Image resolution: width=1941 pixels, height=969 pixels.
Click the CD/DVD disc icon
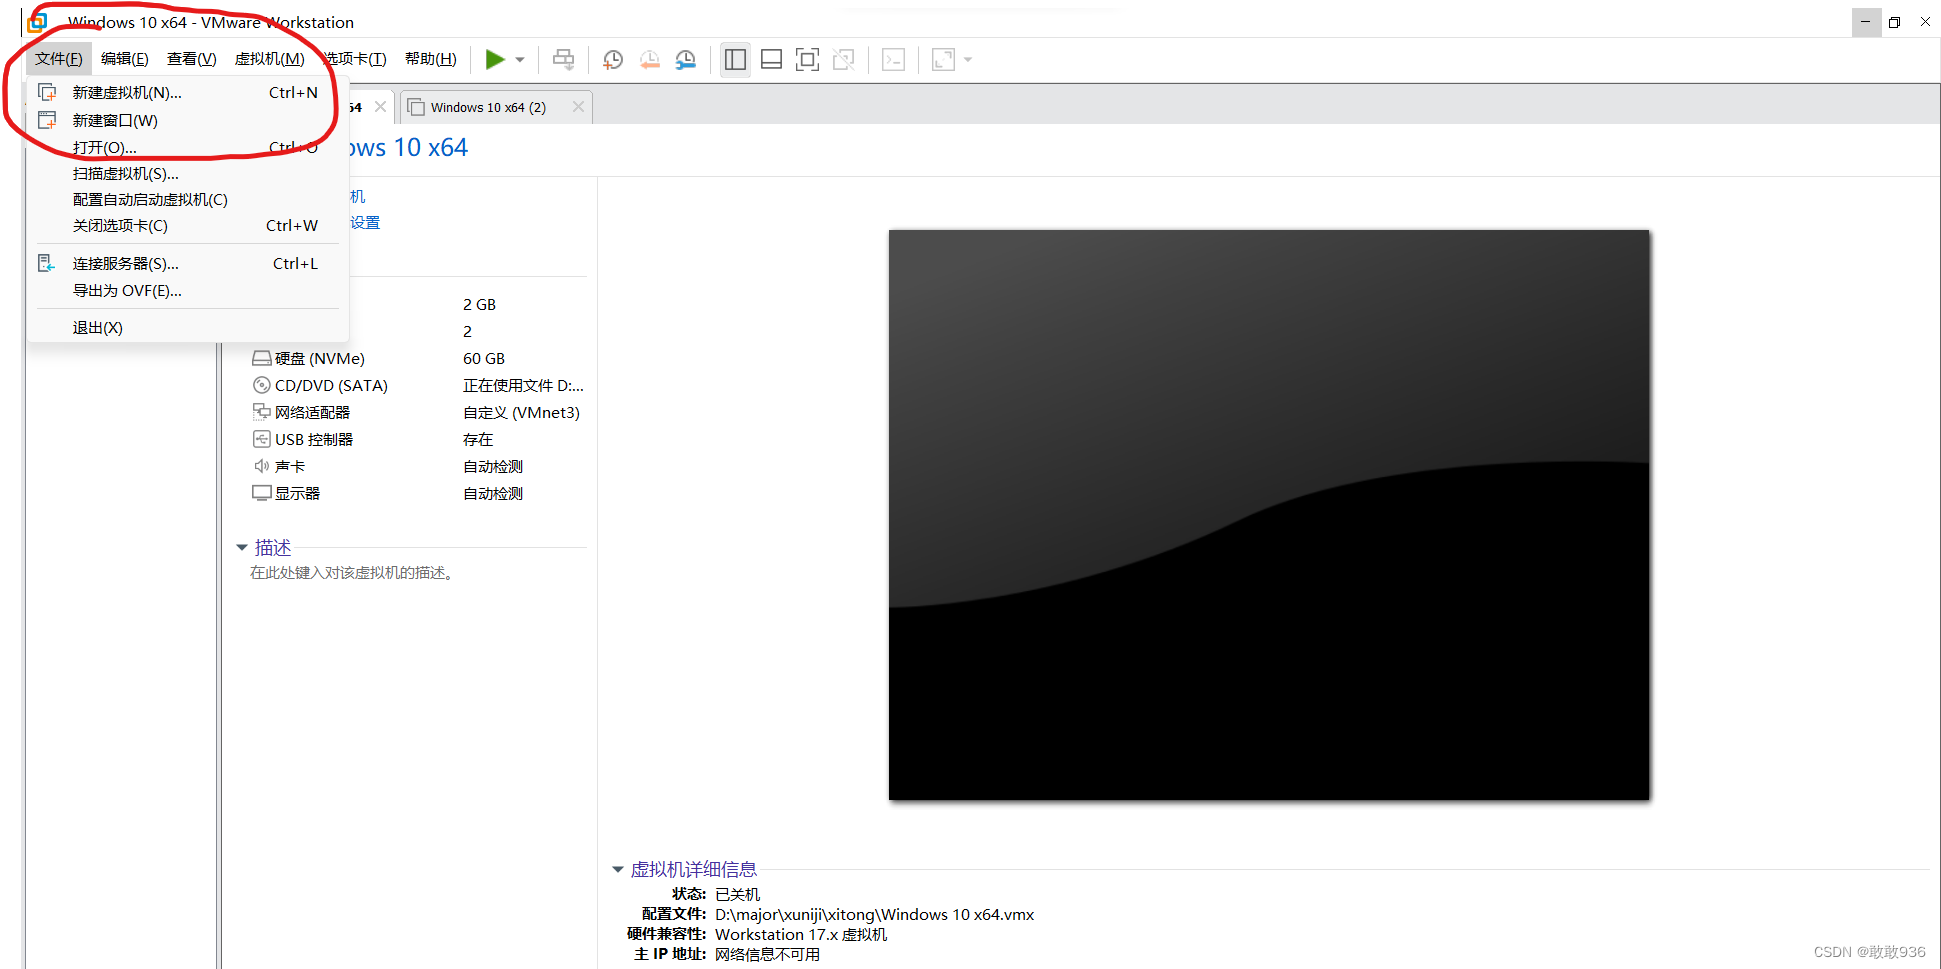click(262, 385)
